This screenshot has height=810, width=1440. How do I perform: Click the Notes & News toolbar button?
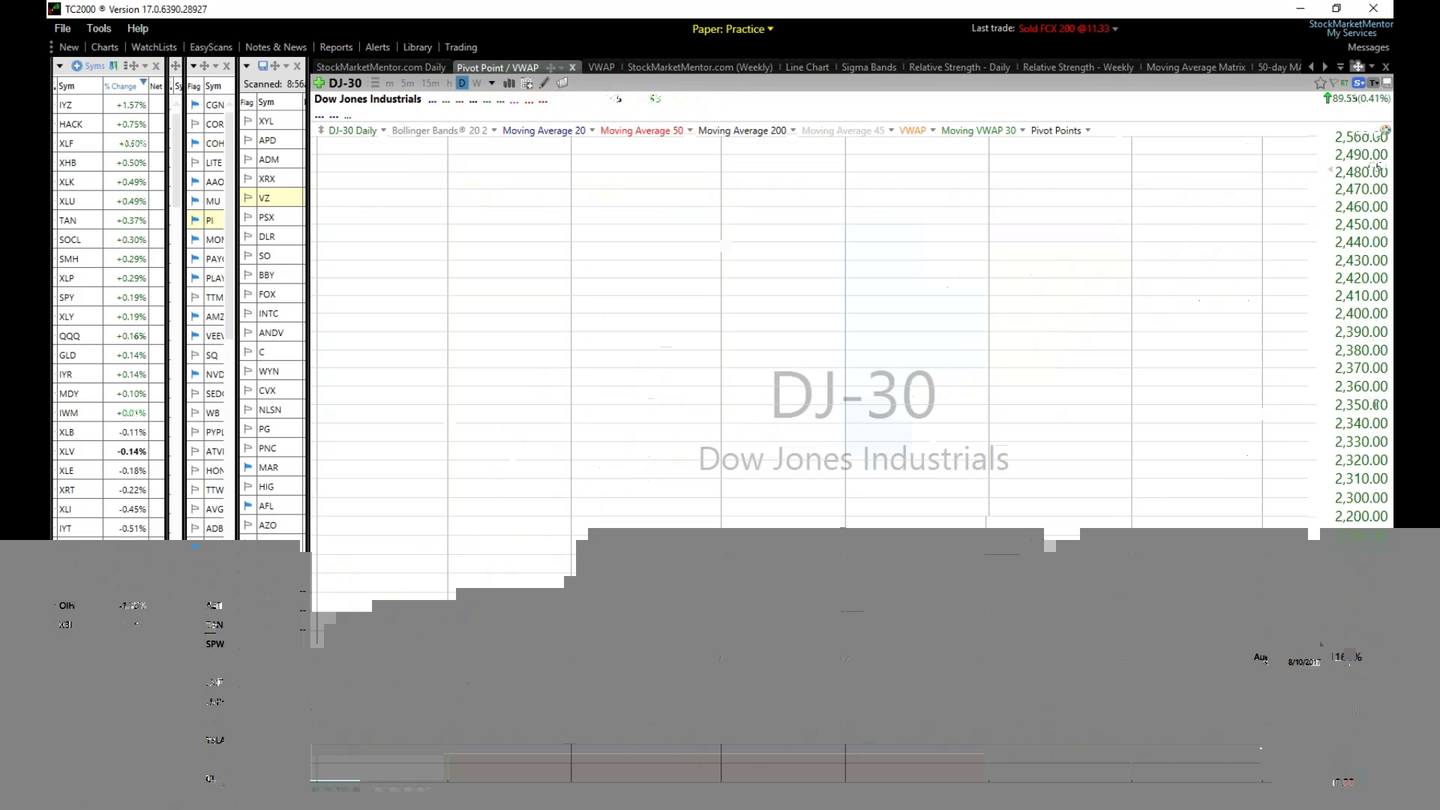[275, 47]
